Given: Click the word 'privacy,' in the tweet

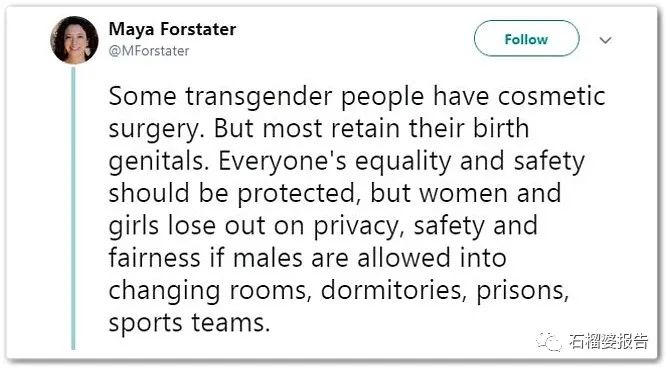Looking at the screenshot, I should 359,227.
